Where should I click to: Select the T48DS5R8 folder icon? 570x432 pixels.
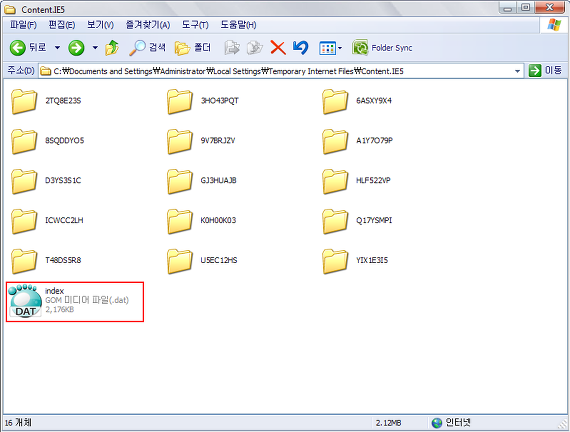point(24,261)
